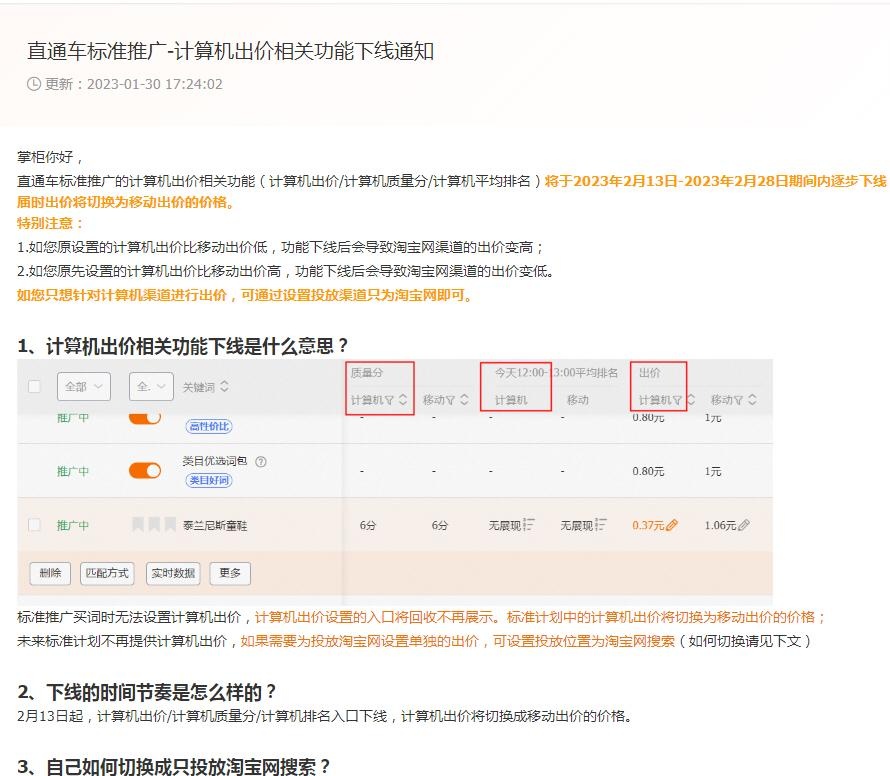The image size is (890, 776).
Task: Click note 2 about 淘宝网渠道的出价变低
Action: pyautogui.click(x=286, y=271)
